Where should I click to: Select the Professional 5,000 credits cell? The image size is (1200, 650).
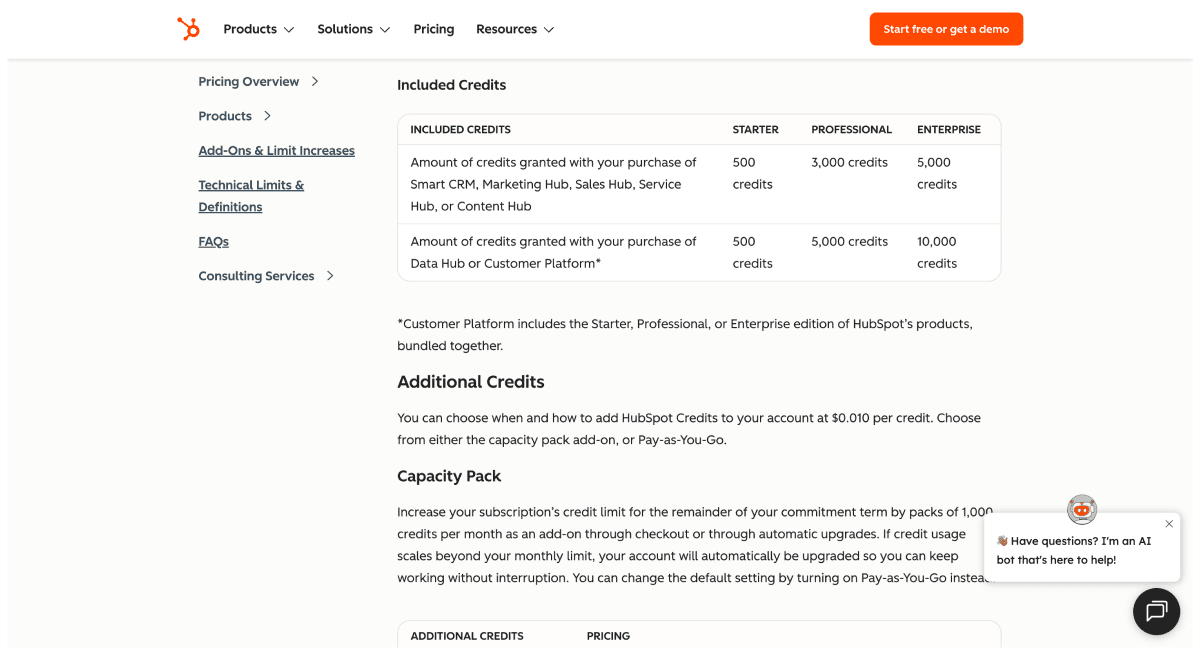(849, 242)
